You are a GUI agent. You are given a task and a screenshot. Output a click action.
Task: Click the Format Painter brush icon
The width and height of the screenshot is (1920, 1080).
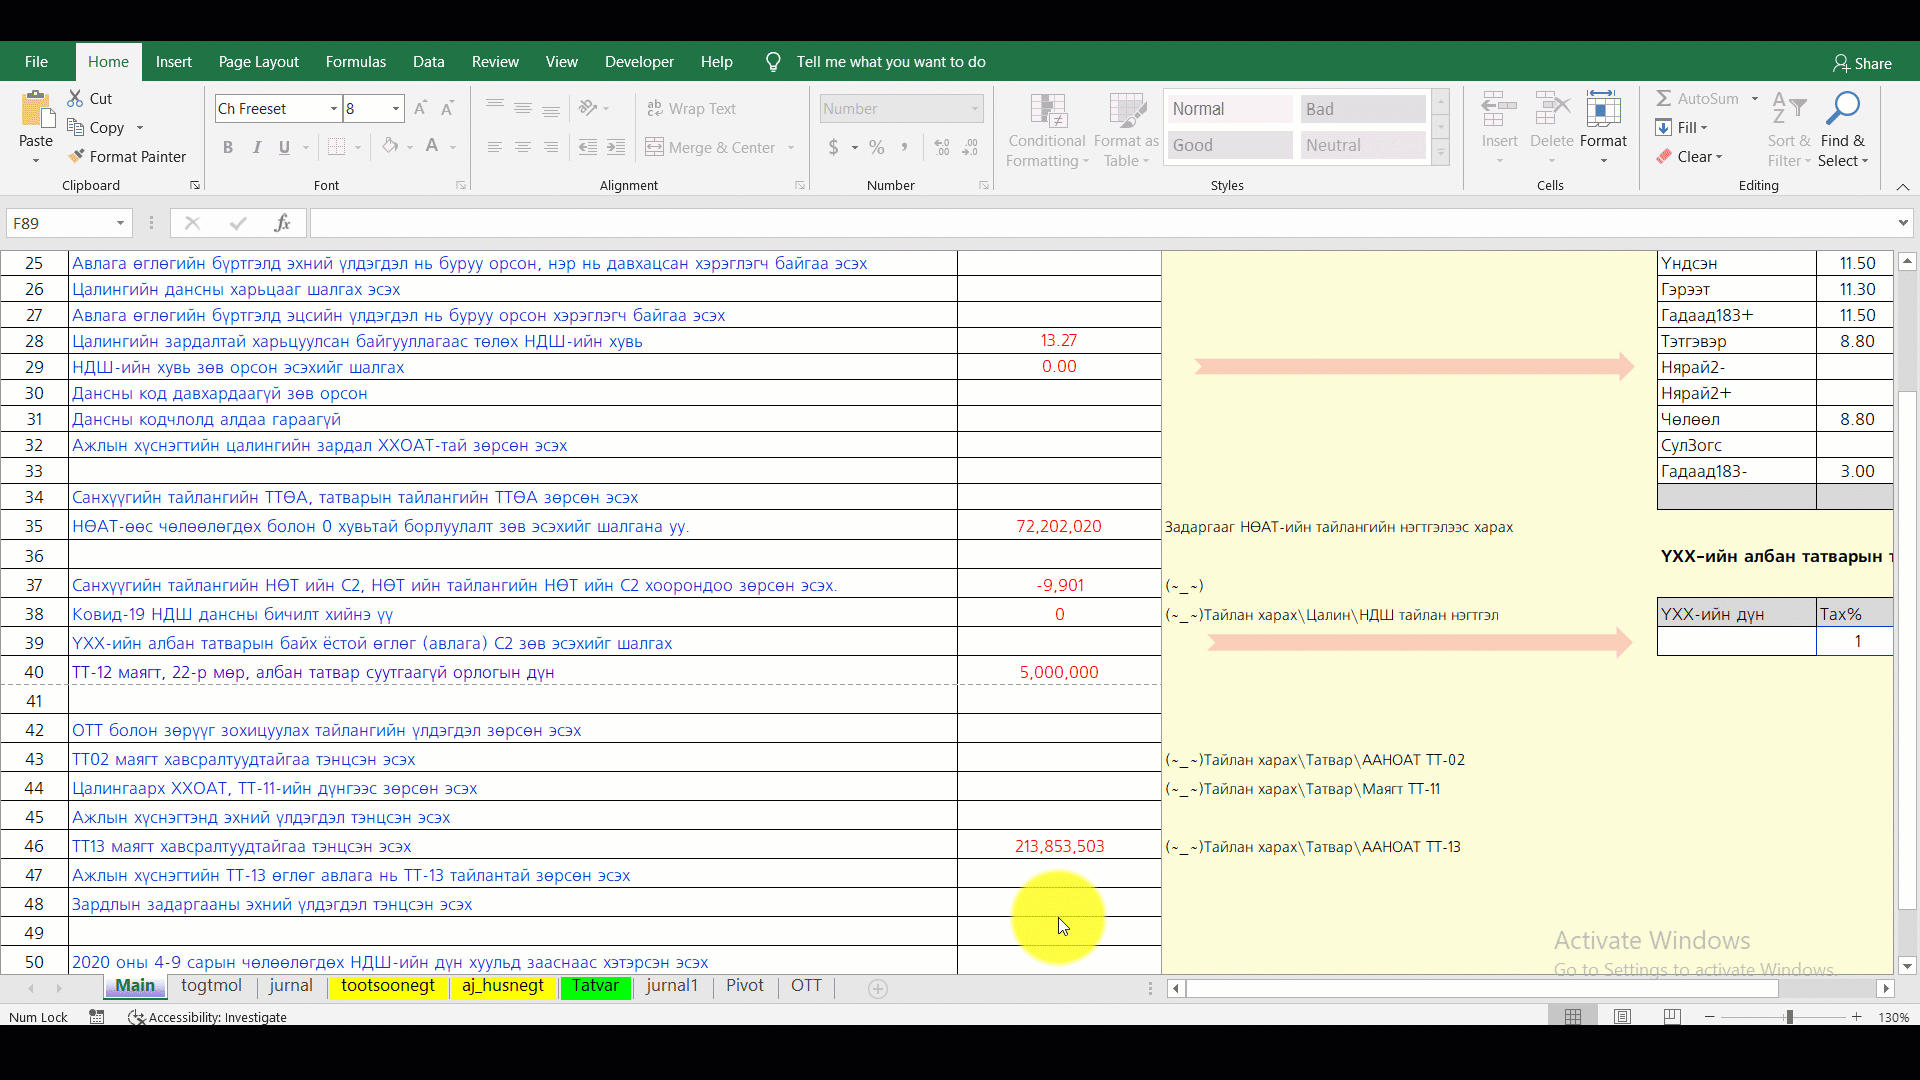[x=76, y=156]
